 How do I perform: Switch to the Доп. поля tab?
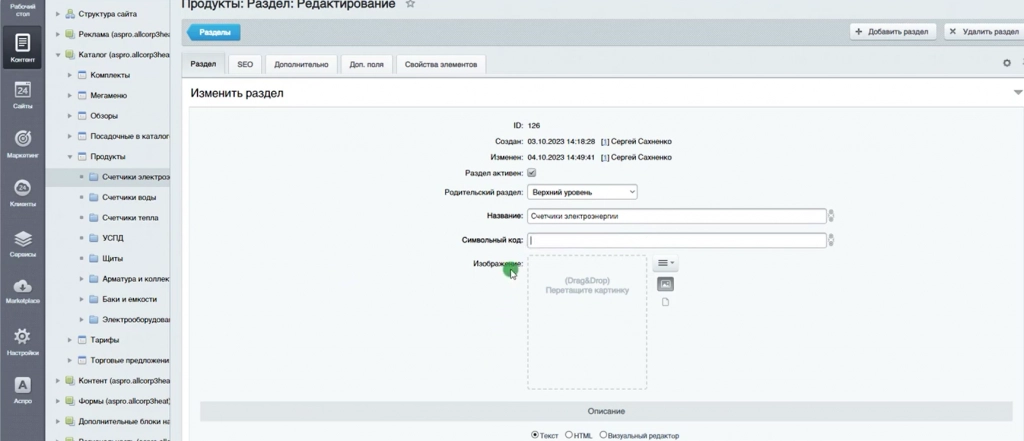tap(366, 64)
